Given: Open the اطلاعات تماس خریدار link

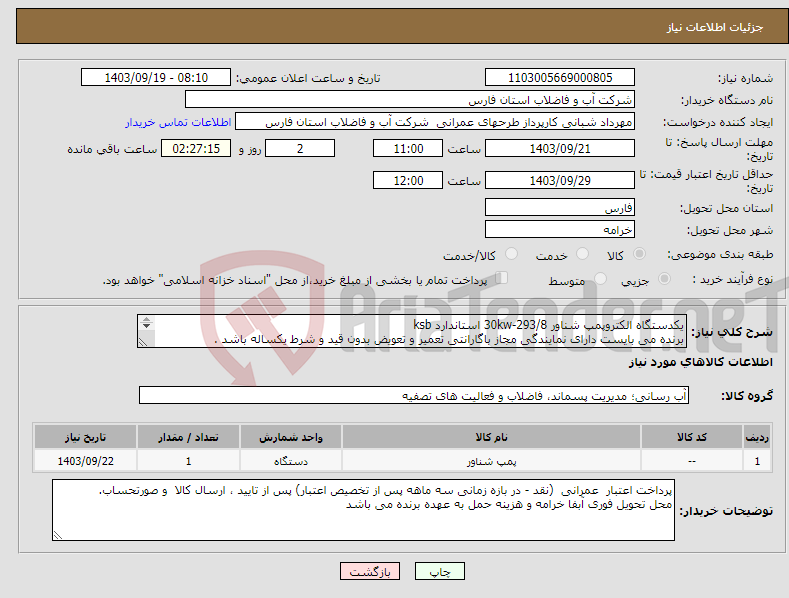Looking at the screenshot, I should (178, 122).
